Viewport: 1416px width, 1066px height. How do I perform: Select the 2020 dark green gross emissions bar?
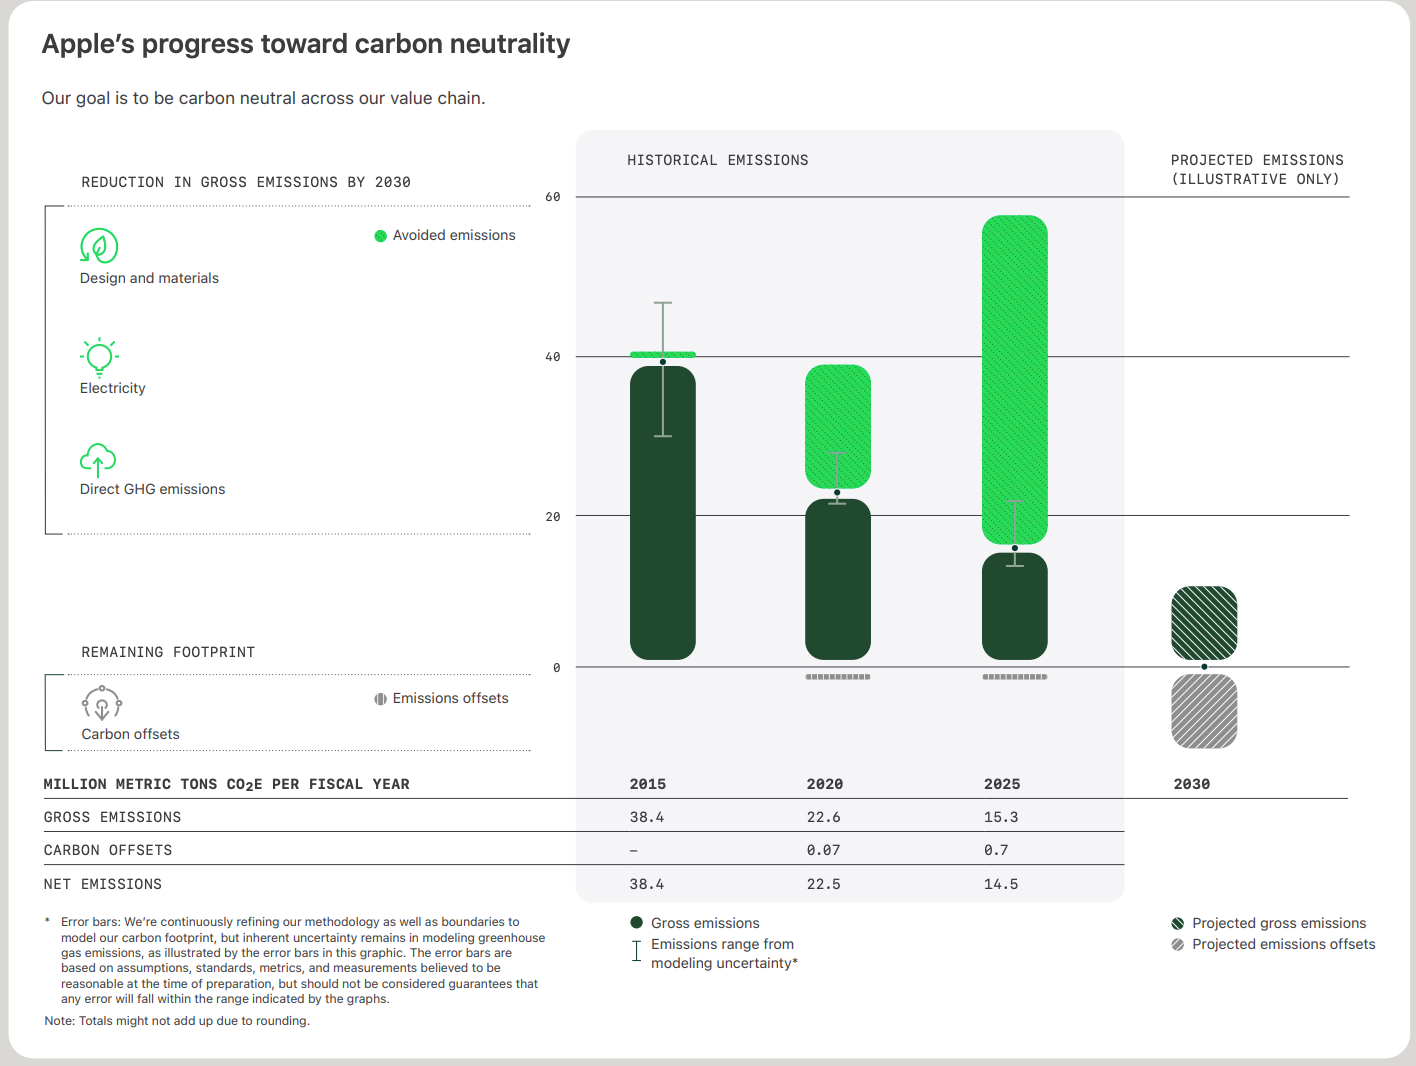(838, 579)
